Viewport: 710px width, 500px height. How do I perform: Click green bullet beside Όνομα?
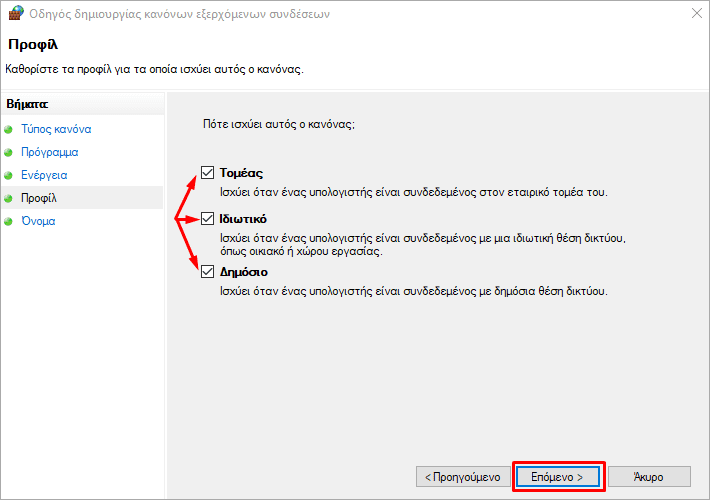pos(8,221)
